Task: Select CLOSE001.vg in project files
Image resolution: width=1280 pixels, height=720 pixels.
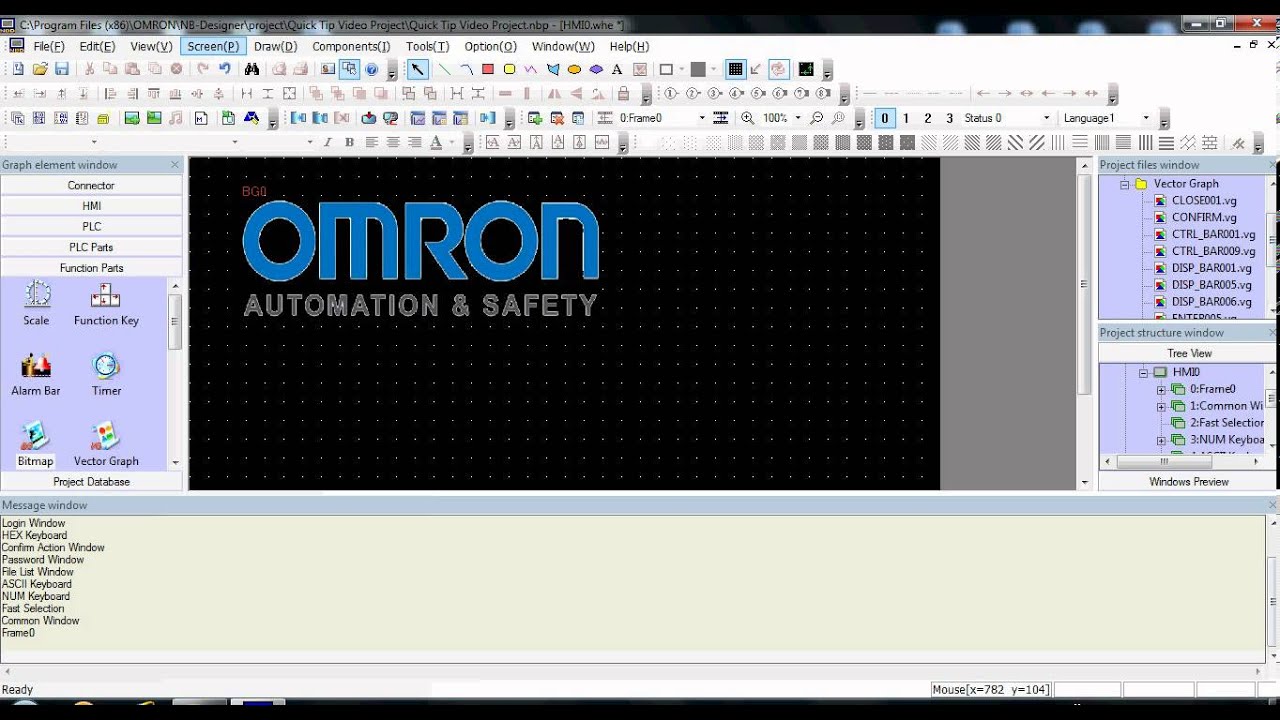Action: pyautogui.click(x=1204, y=200)
